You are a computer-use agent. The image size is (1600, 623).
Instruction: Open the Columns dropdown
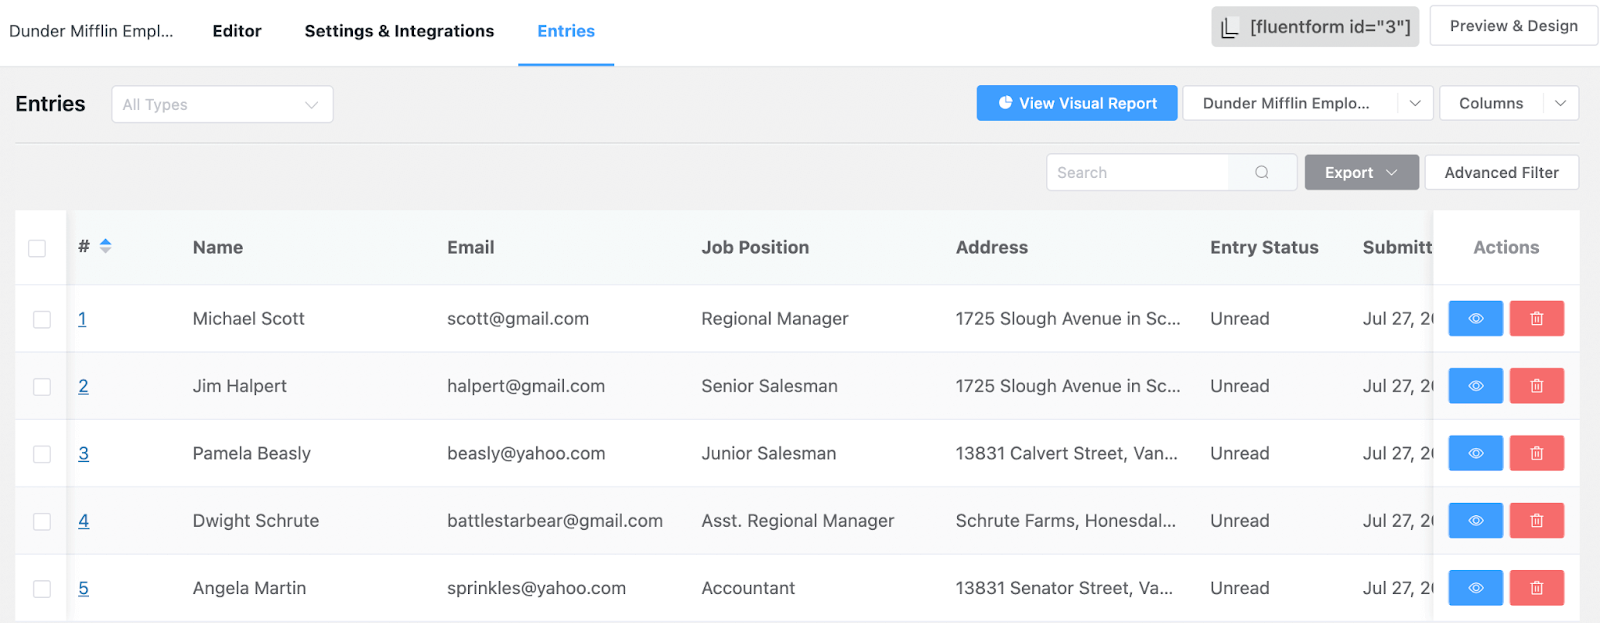1508,103
